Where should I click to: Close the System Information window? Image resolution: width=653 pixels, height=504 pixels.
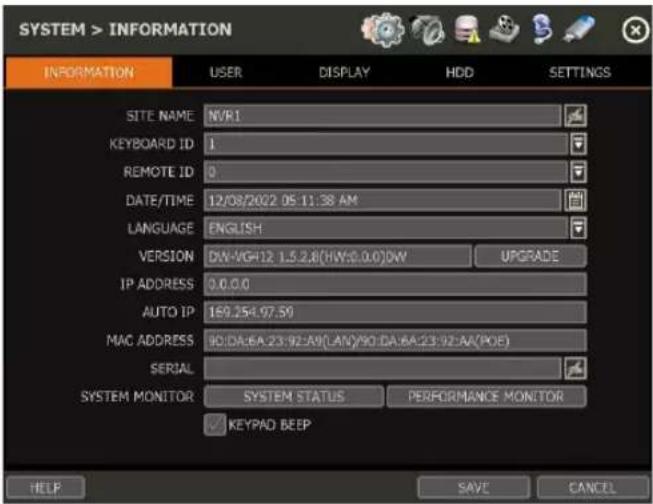click(636, 30)
